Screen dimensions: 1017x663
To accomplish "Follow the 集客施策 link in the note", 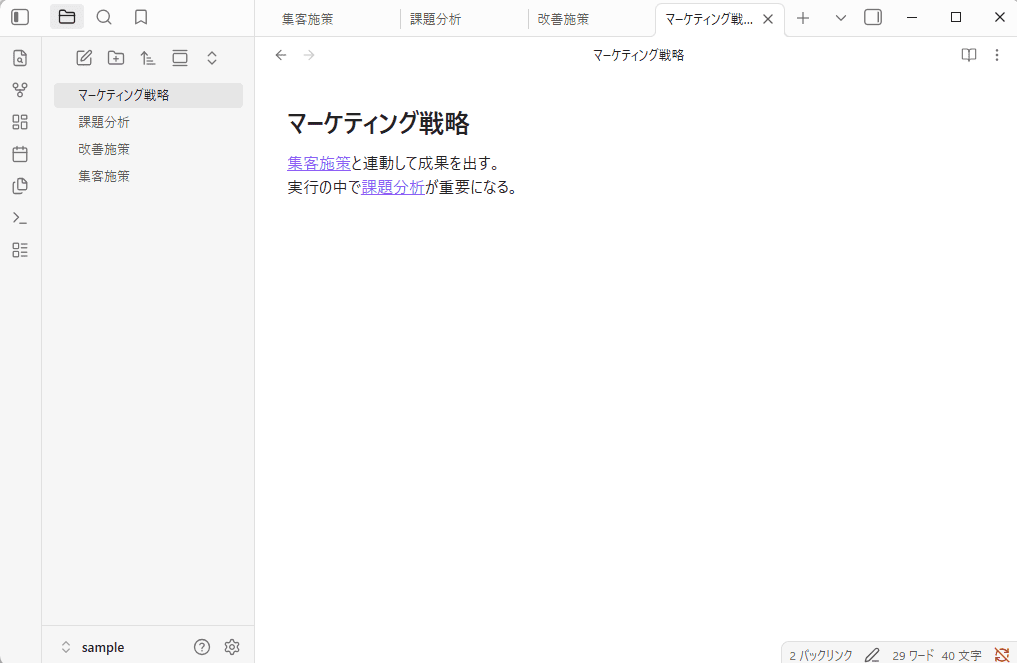I will pyautogui.click(x=318, y=163).
